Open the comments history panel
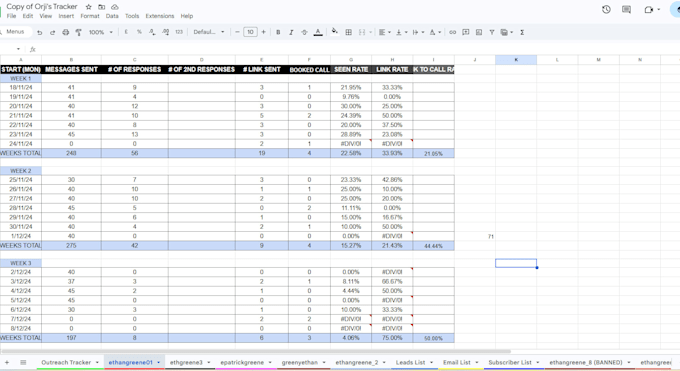Screen dimensions: 680x371 click(x=626, y=9)
